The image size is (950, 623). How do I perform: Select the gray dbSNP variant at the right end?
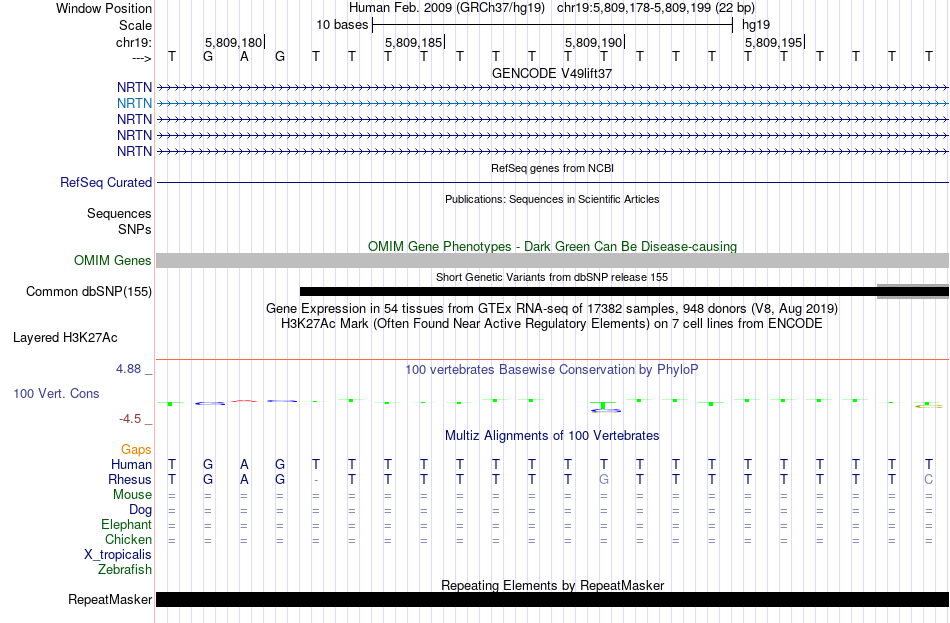(x=912, y=291)
